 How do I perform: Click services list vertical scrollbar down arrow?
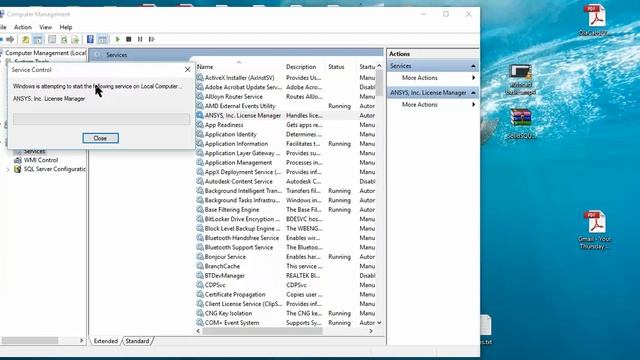(380, 322)
